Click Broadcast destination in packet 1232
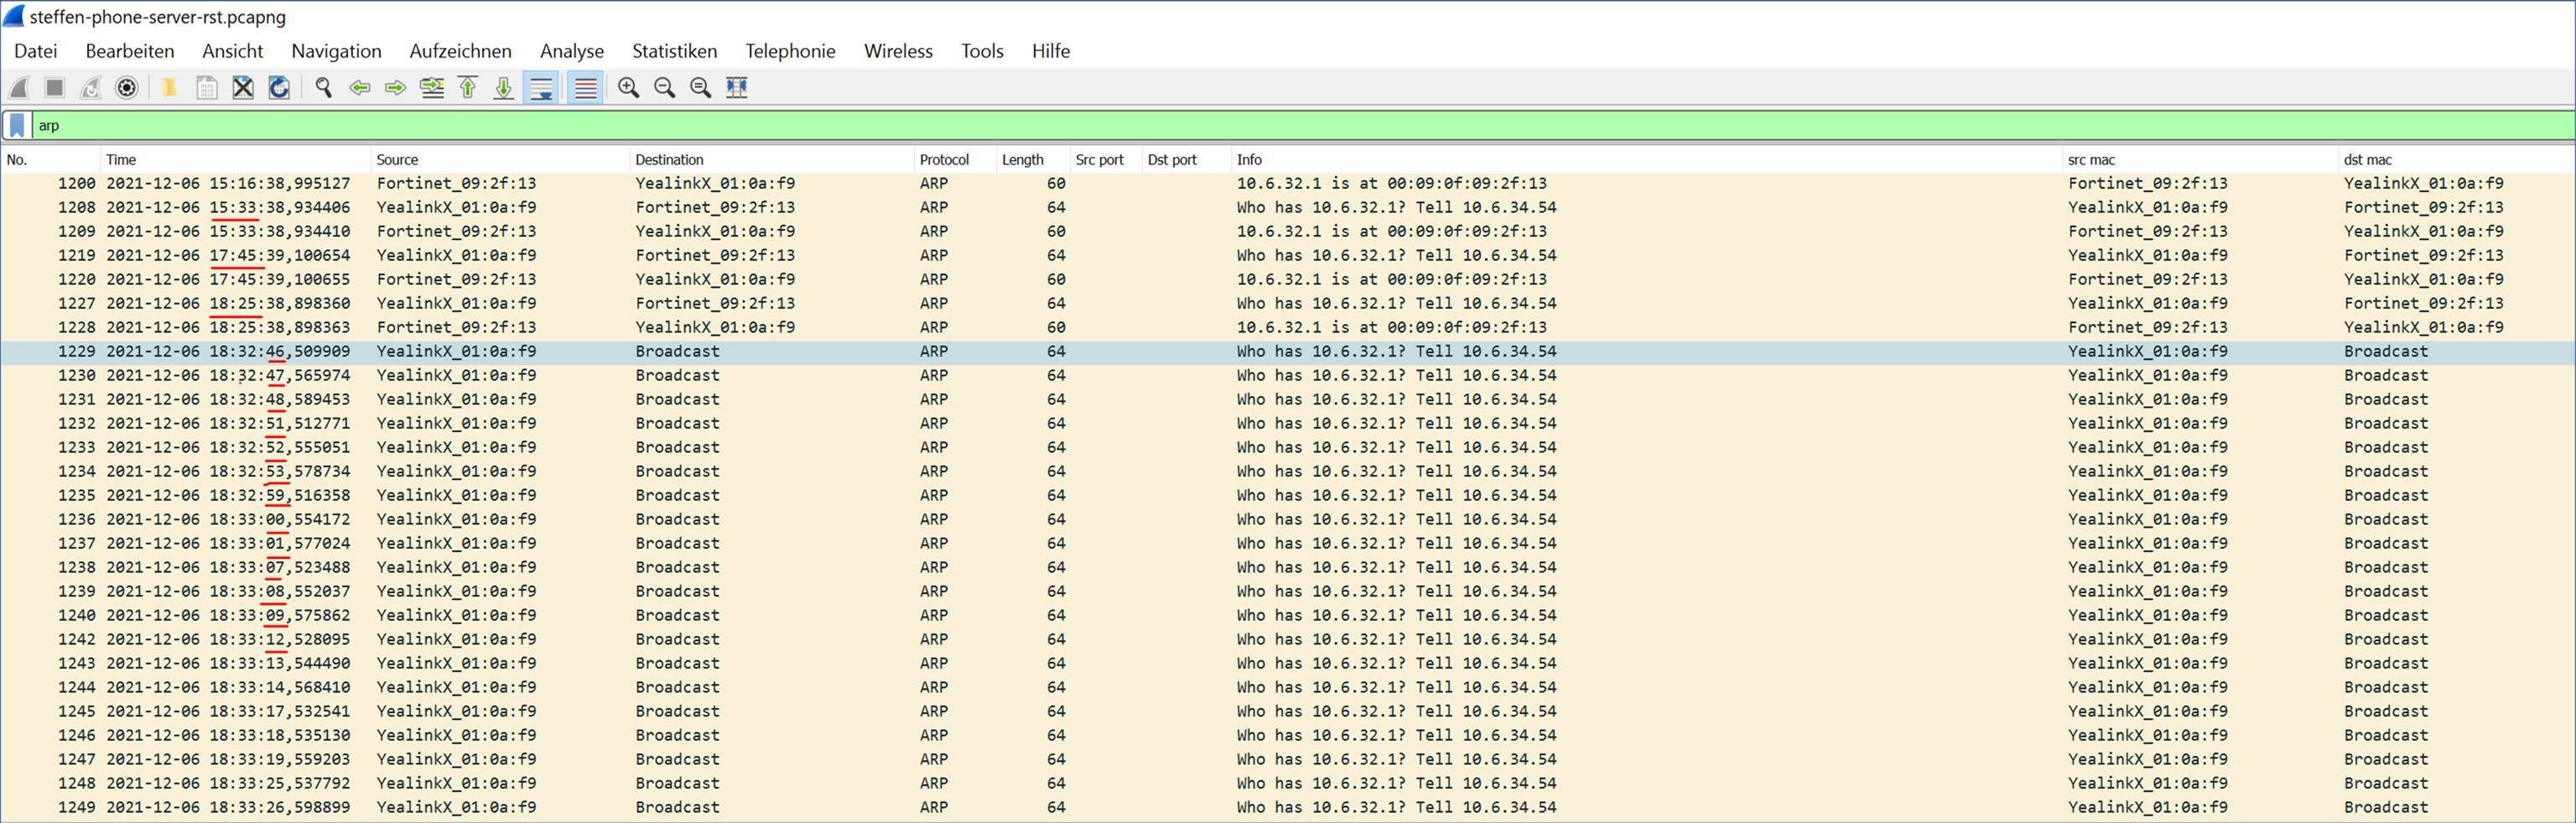Viewport: 2576px width, 823px height. 677,424
